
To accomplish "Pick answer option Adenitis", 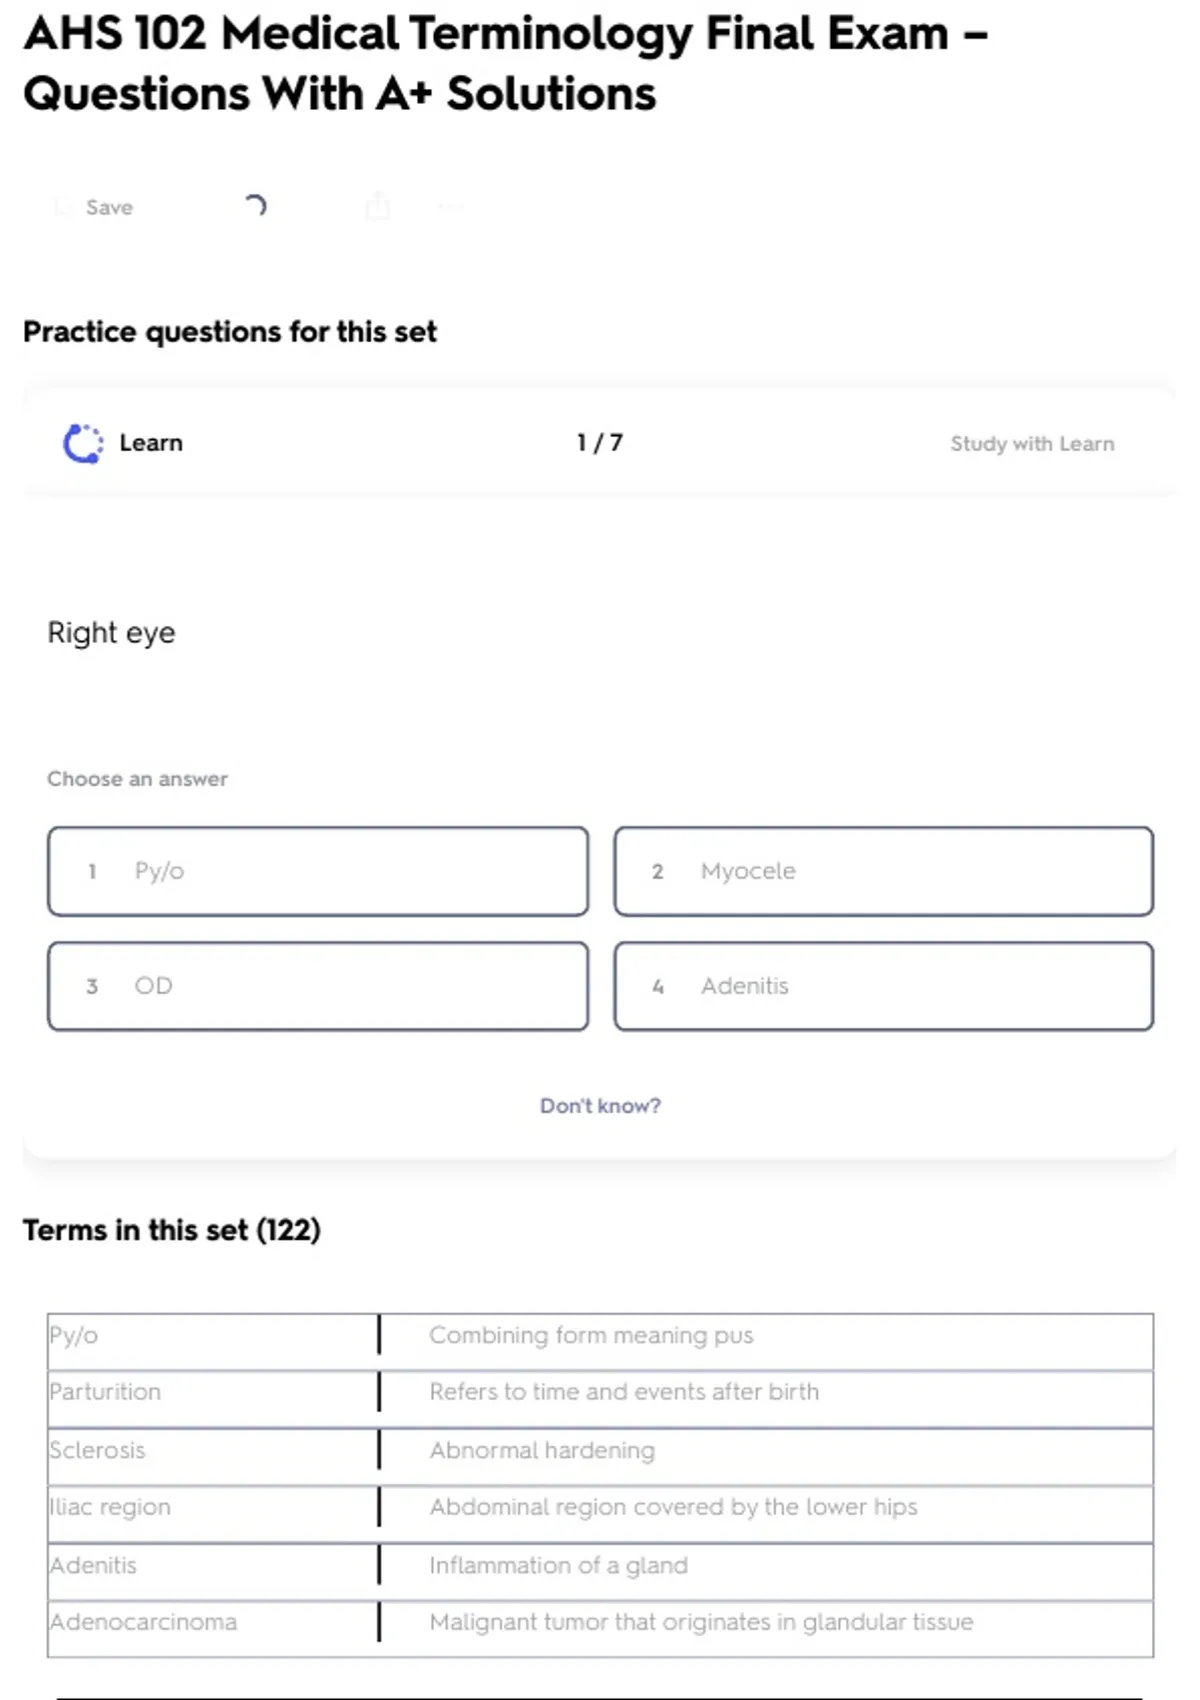I will tap(883, 986).
